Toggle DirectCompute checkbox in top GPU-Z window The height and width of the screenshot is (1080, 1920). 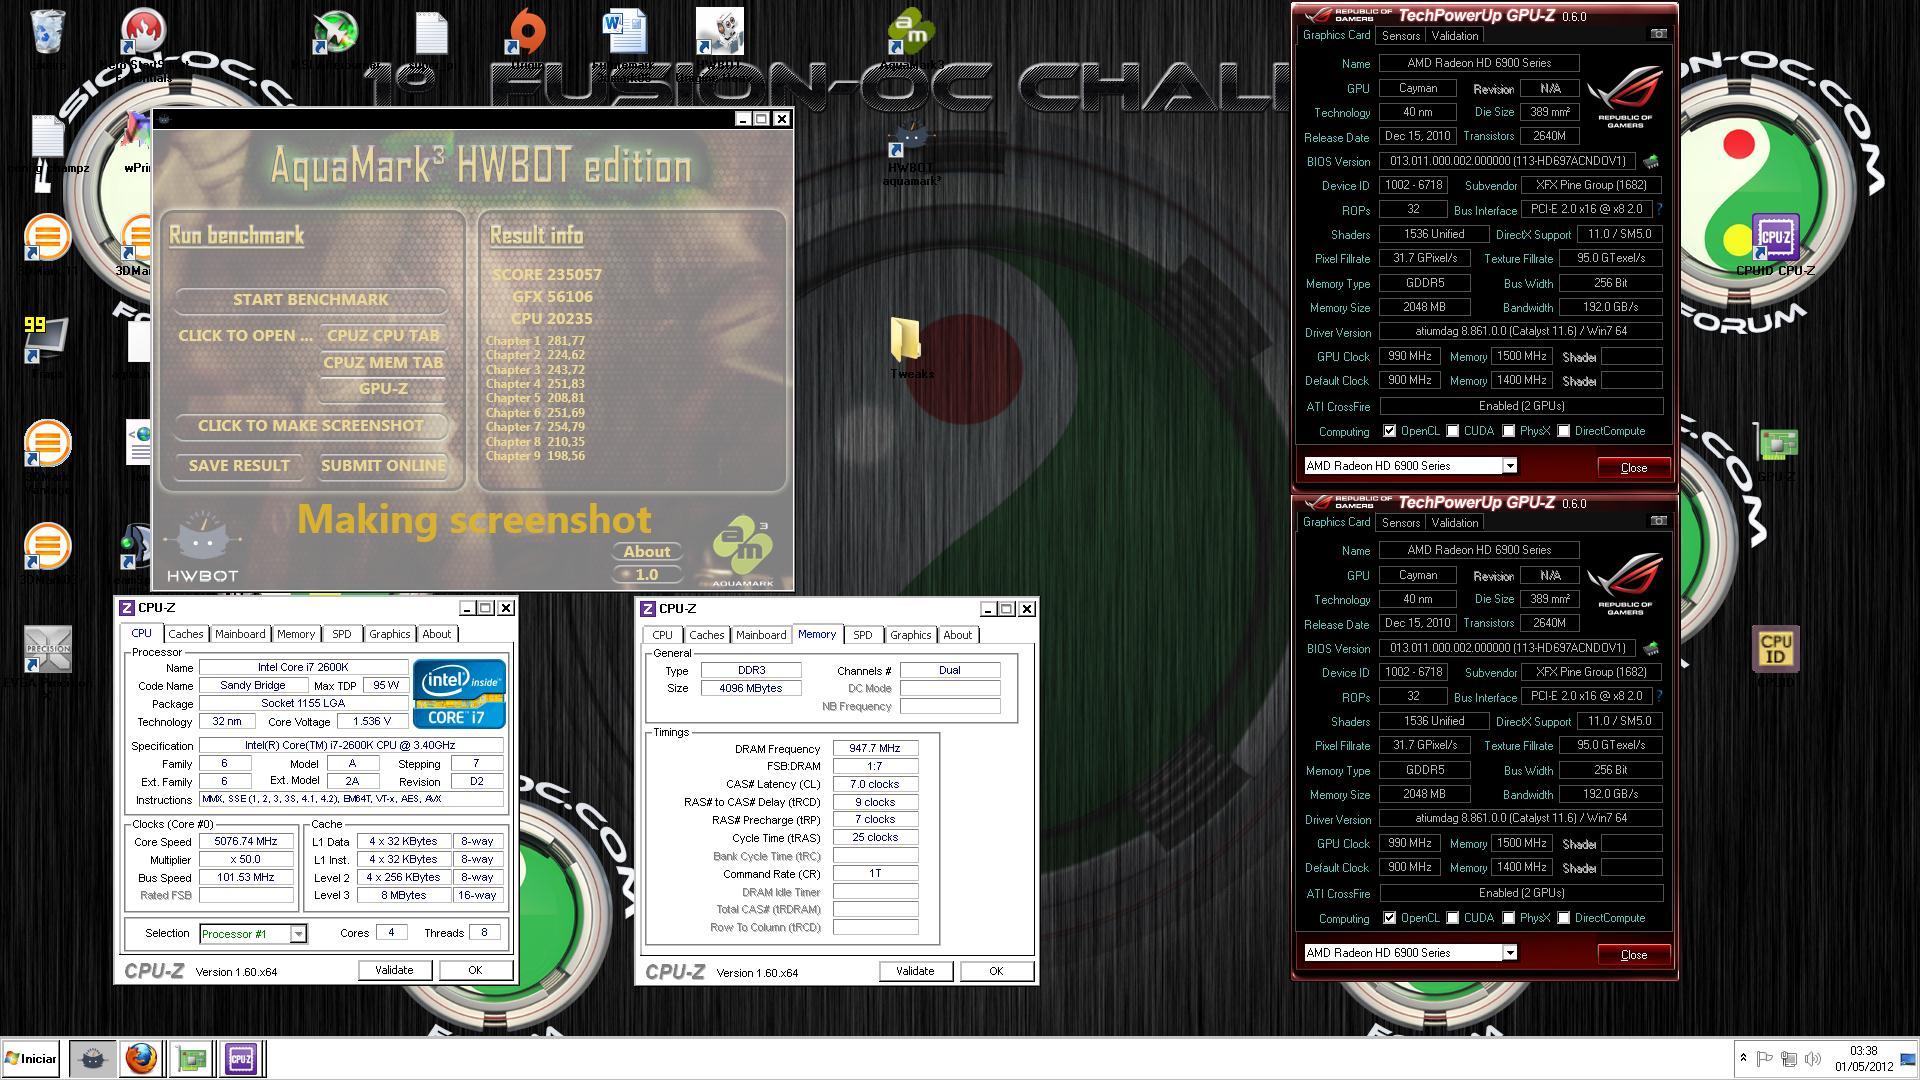pyautogui.click(x=1563, y=431)
